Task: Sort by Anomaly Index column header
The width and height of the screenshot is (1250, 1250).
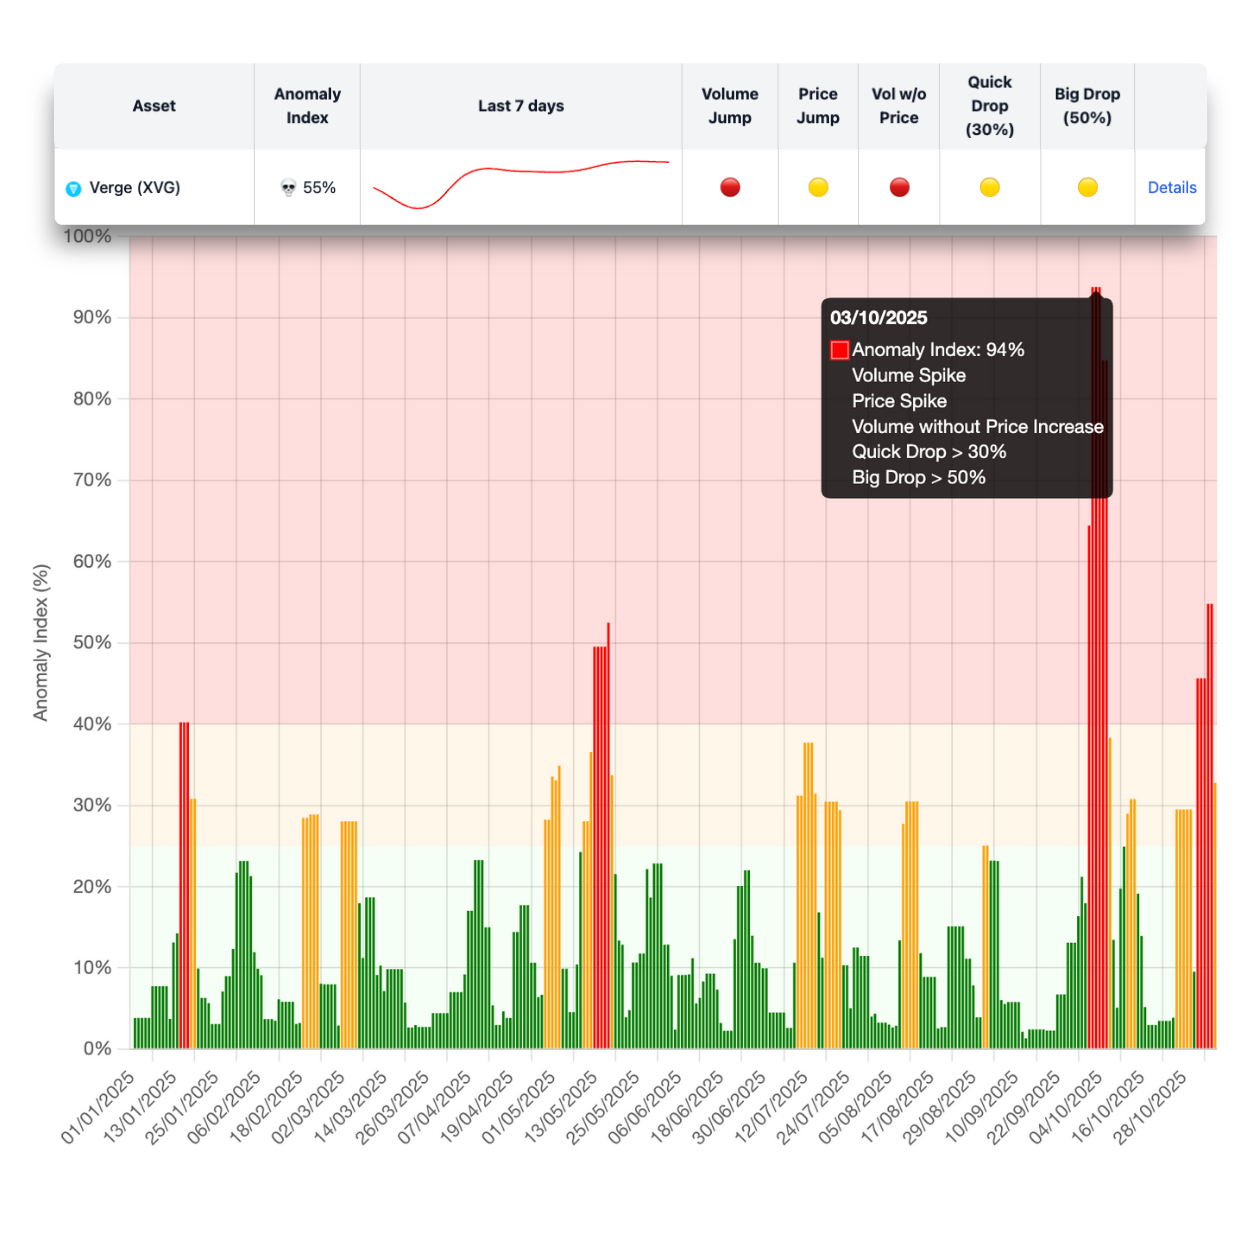Action: pos(307,106)
